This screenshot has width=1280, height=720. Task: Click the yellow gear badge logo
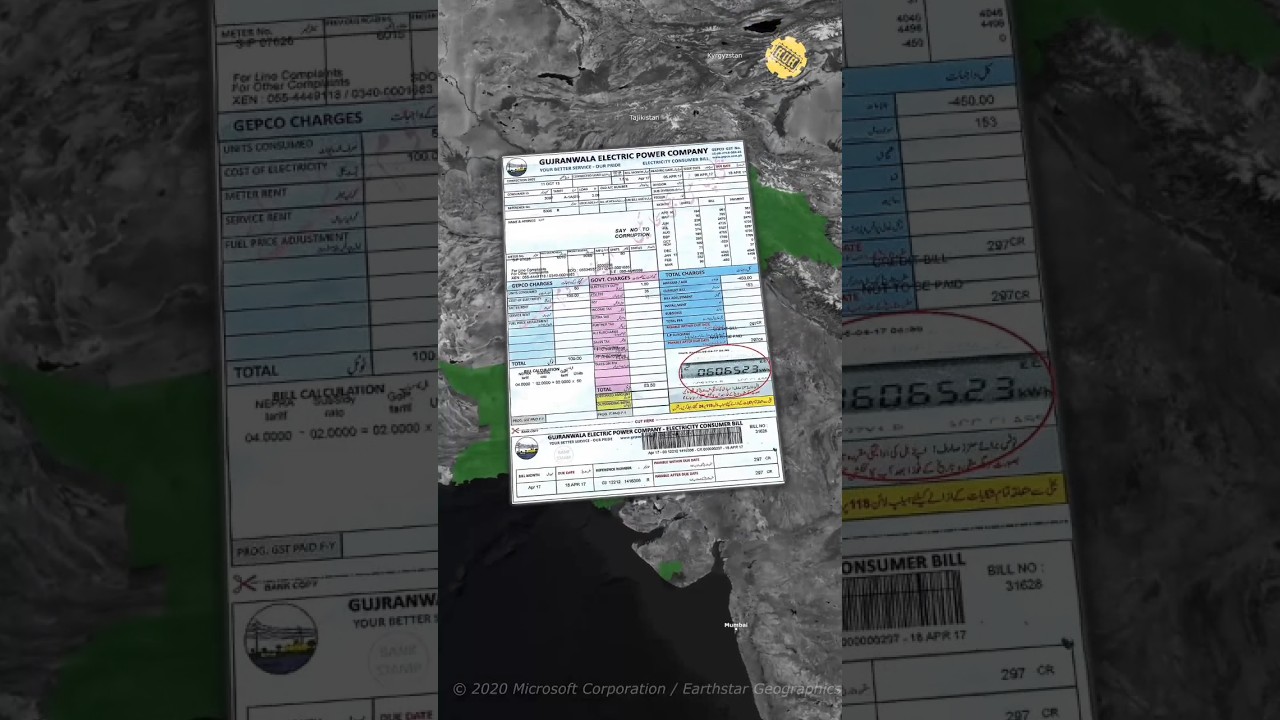click(786, 58)
